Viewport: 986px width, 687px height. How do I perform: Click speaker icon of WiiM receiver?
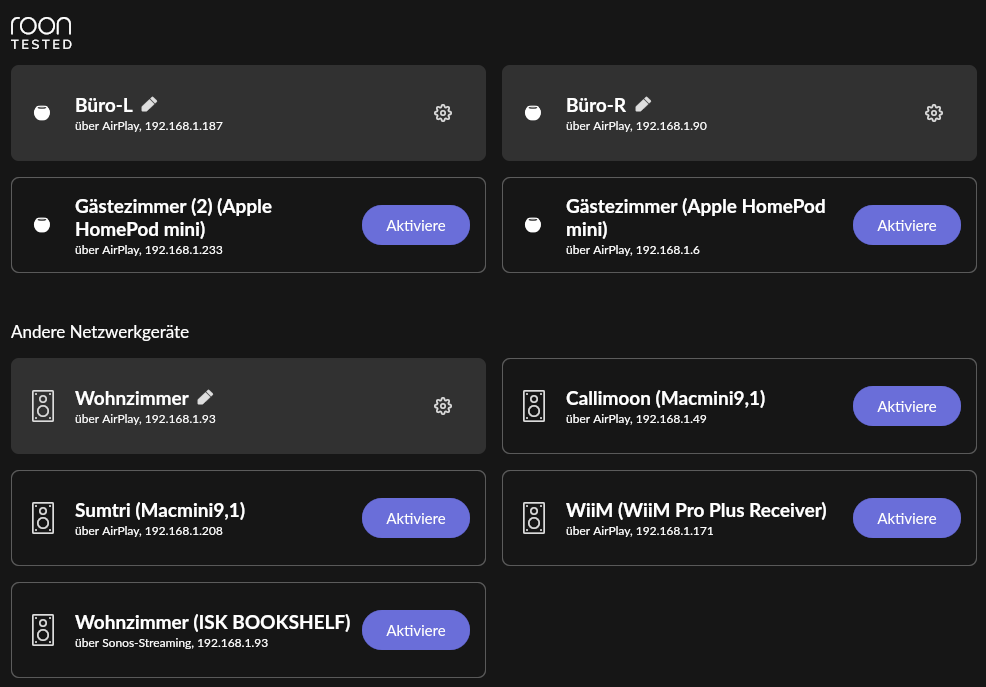(x=534, y=518)
